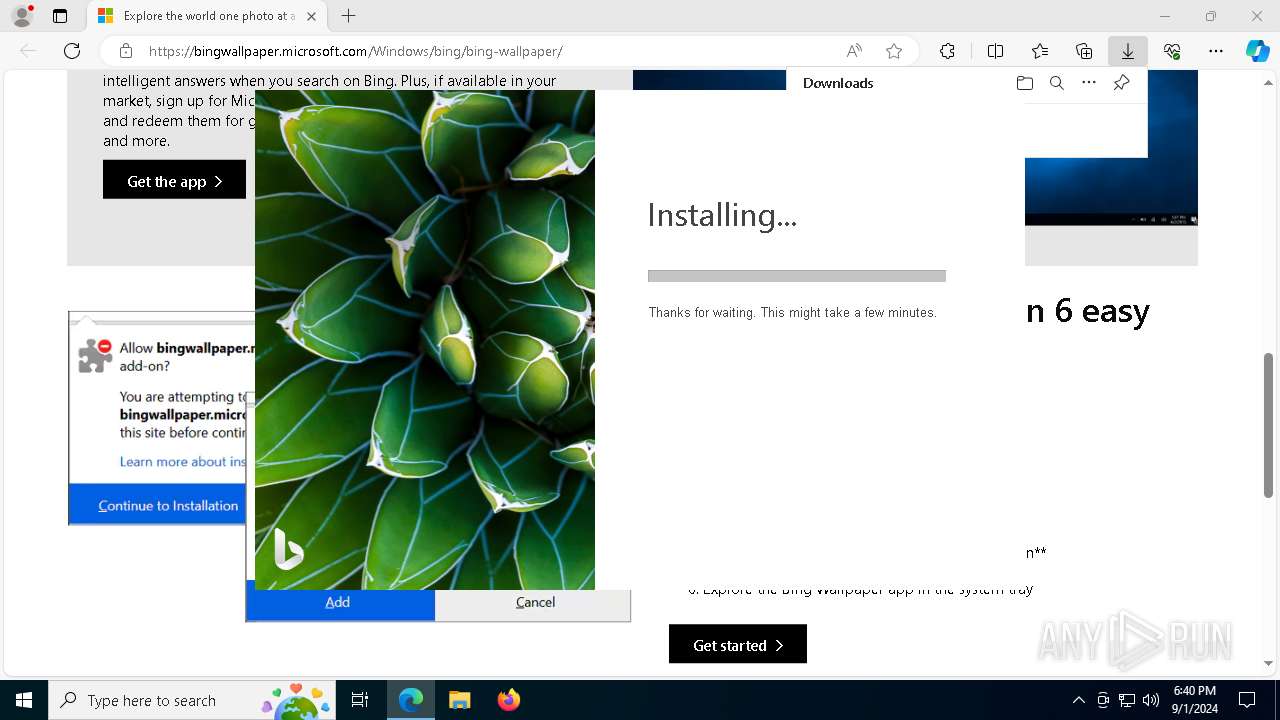1280x720 pixels.
Task: Open downloads folder in Downloads panel
Action: click(x=1024, y=83)
